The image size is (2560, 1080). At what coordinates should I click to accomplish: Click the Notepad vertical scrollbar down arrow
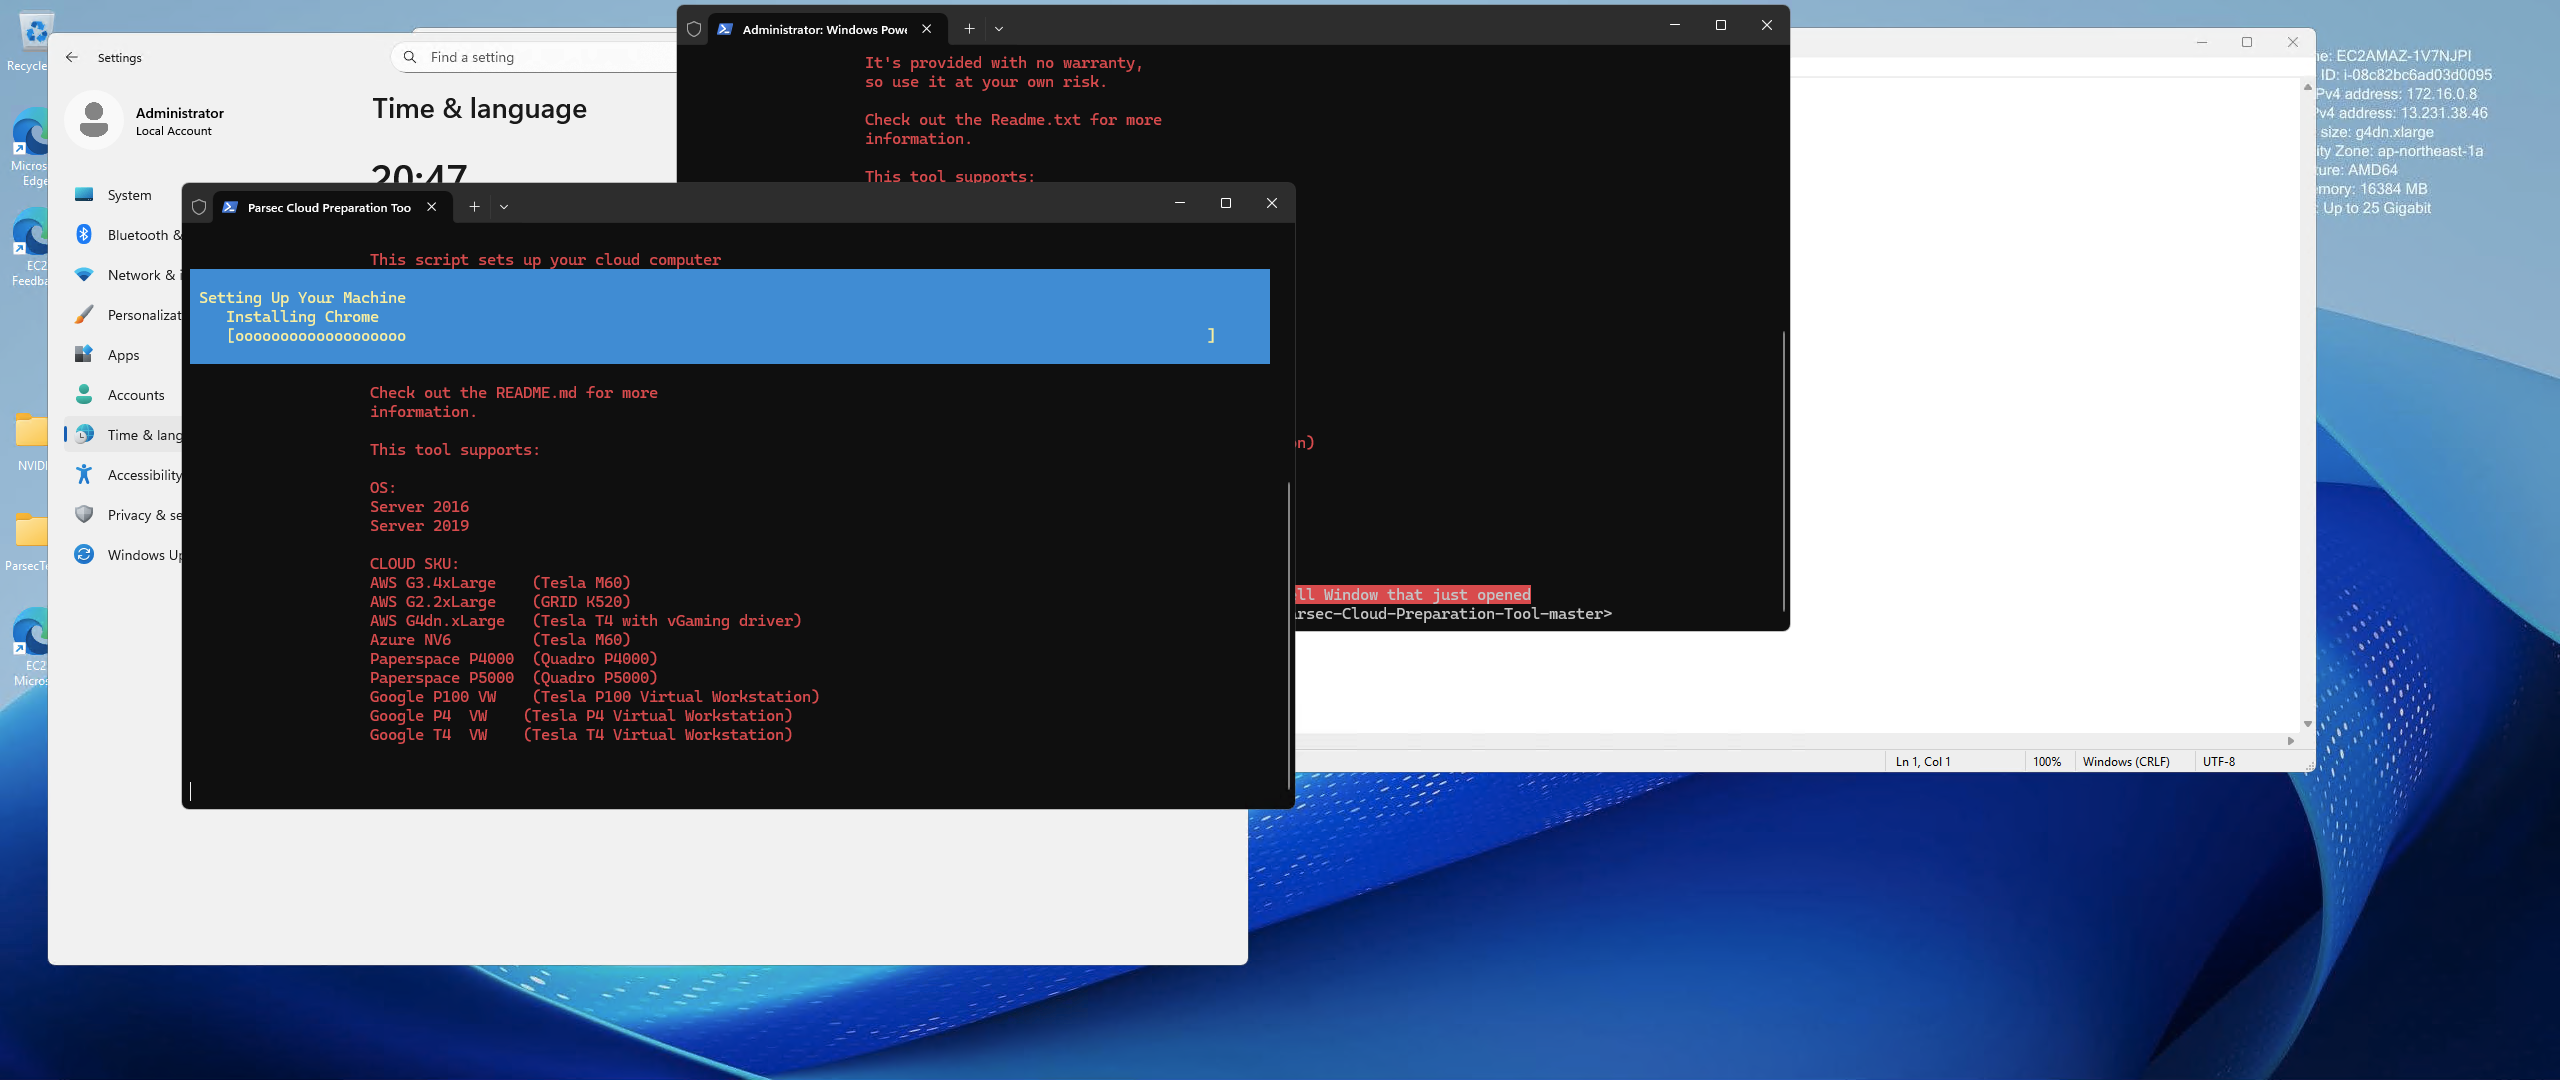point(2307,724)
